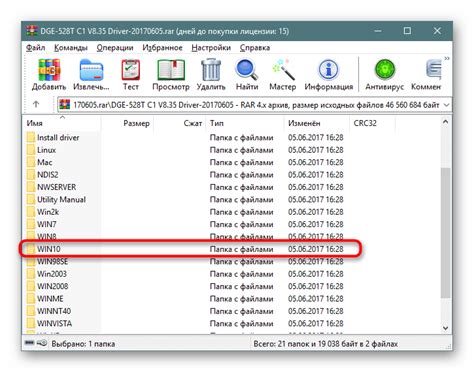Expand the archive path dropdown arrow
Viewport: 474px width, 372px height.
click(447, 105)
